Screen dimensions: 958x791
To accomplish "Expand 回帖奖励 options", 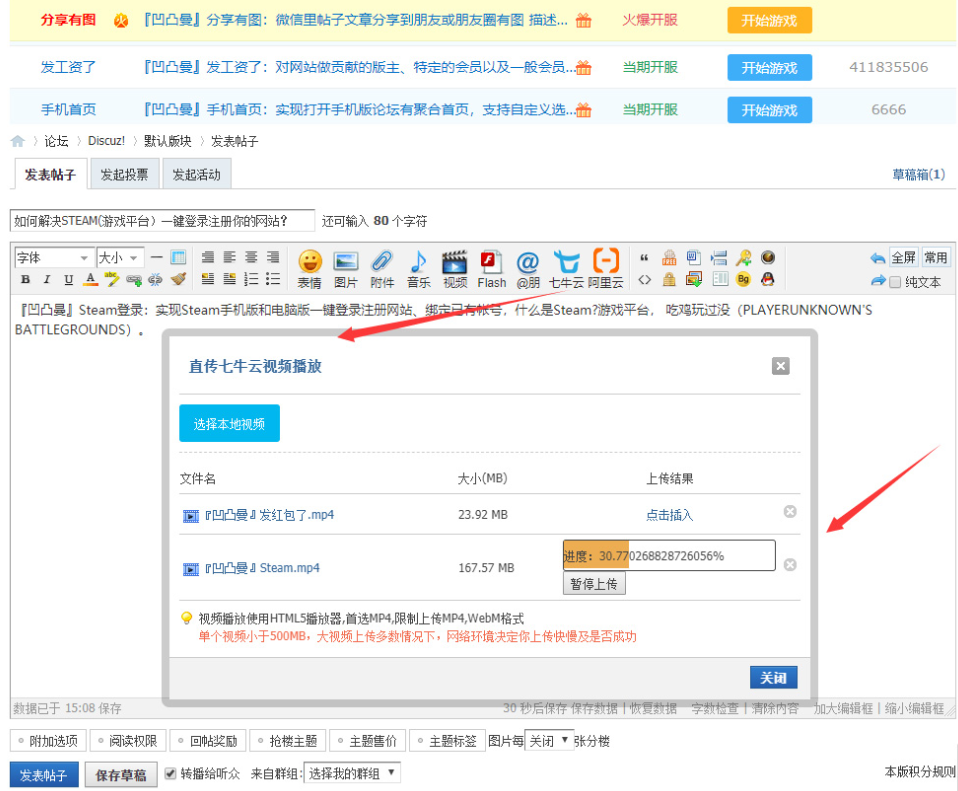I will point(208,741).
